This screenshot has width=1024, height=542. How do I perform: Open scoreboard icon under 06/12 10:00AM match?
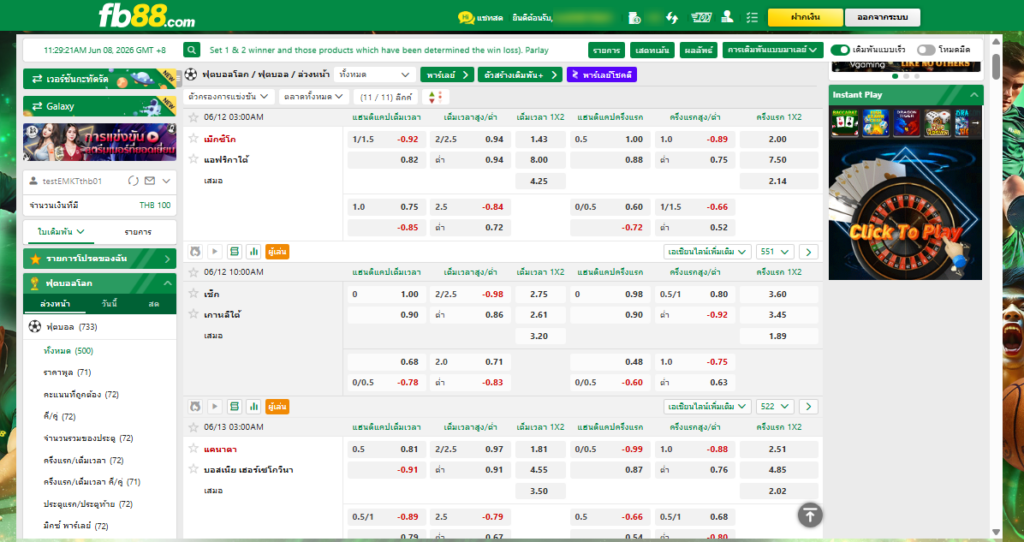click(x=234, y=406)
